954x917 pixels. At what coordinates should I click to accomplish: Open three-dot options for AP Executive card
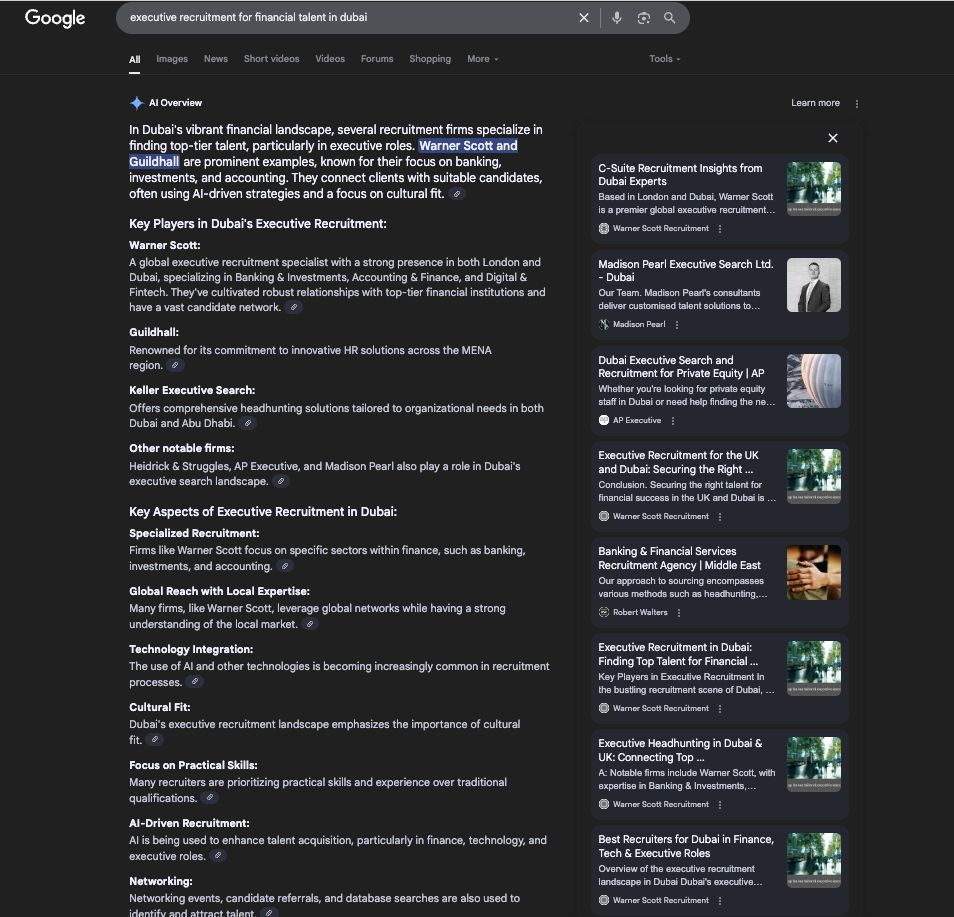point(672,420)
